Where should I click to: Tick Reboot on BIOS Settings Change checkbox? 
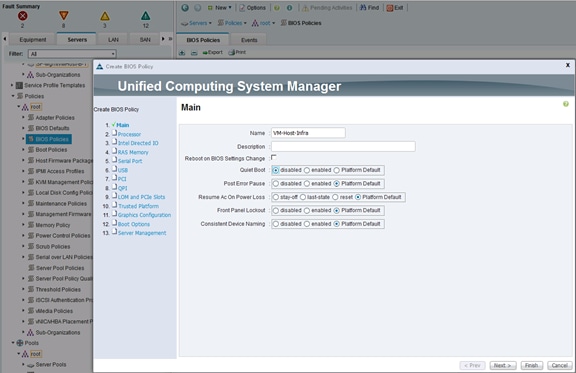point(274,157)
